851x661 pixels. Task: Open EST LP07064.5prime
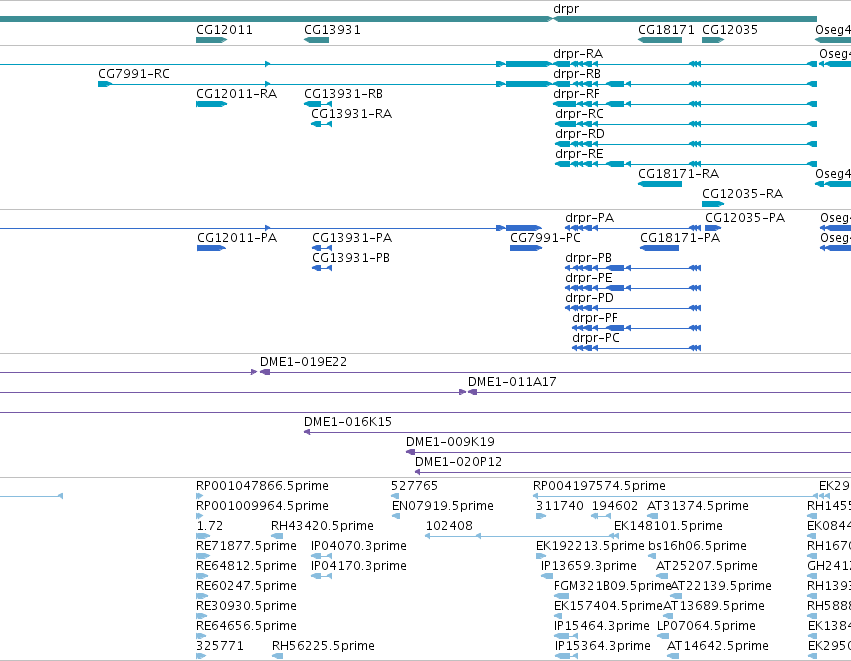[706, 626]
